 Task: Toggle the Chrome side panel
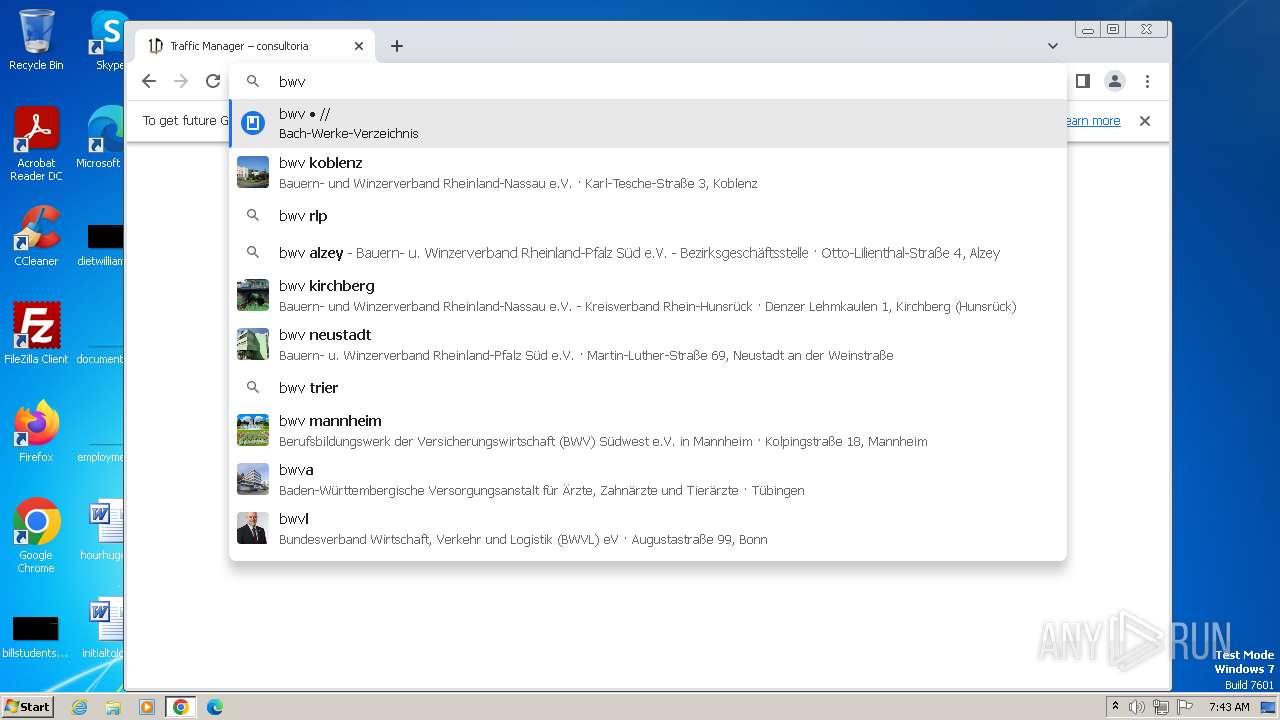(x=1082, y=81)
